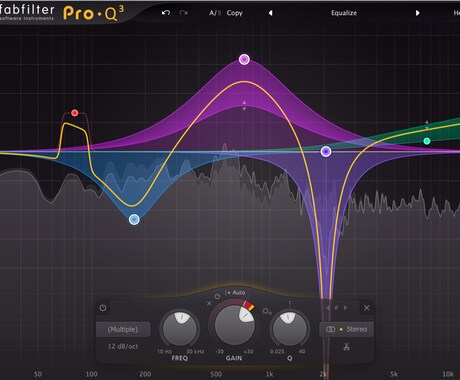Click the scissors split band icon
Viewport: 460px width, 380px height.
pyautogui.click(x=346, y=347)
